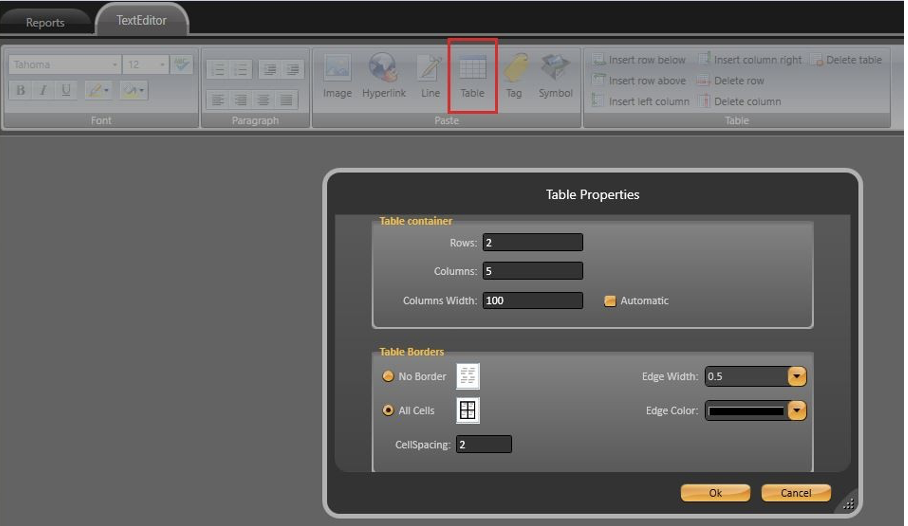Toggle Bold formatting button
908x526 pixels.
coord(20,91)
